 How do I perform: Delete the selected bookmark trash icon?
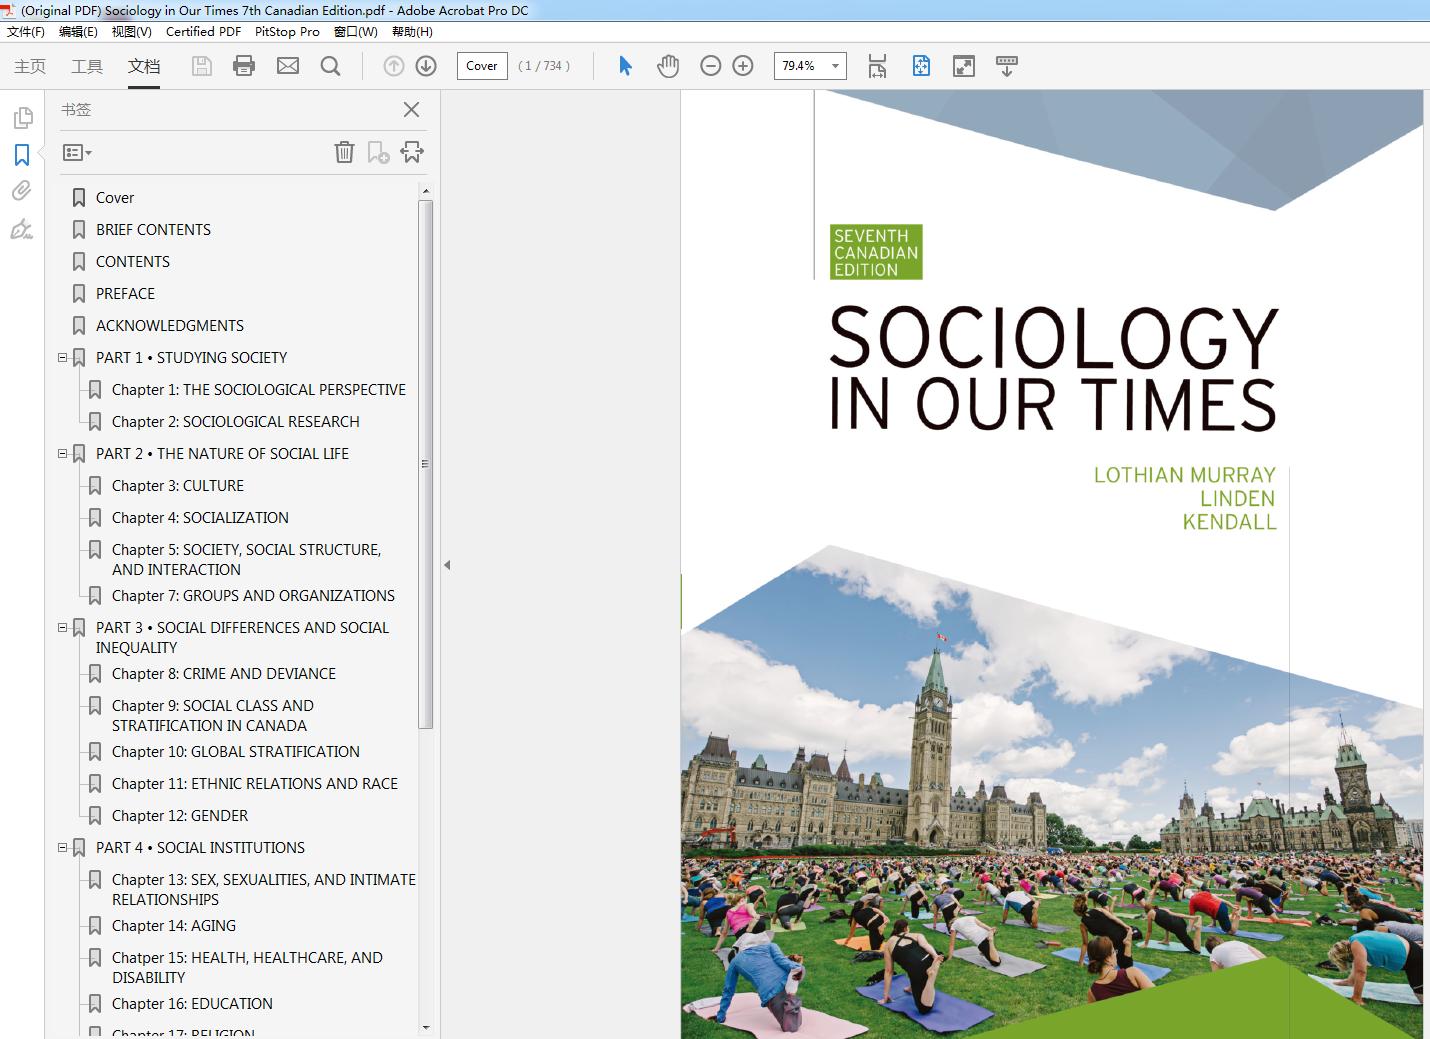point(344,152)
